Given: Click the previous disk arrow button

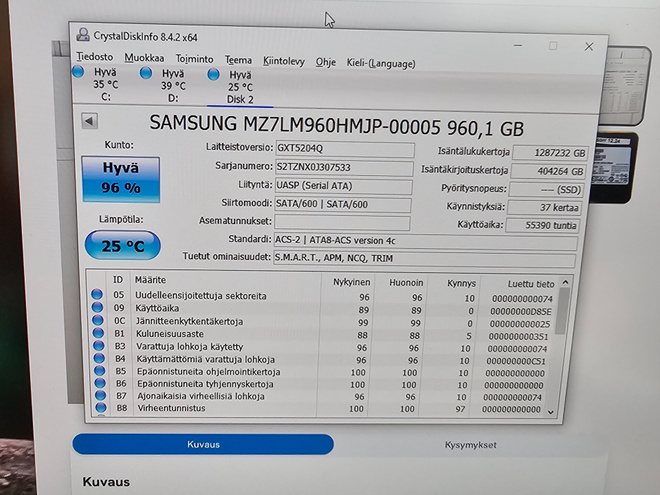Looking at the screenshot, I should click(89, 121).
